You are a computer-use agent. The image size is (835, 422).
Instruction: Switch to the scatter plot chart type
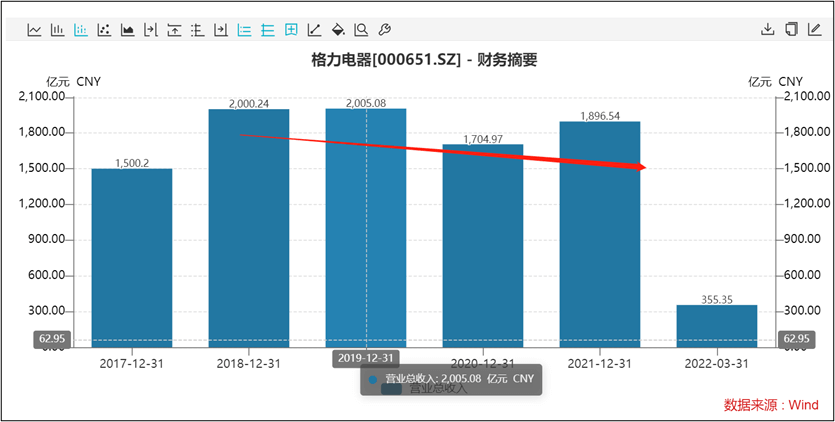[x=104, y=30]
